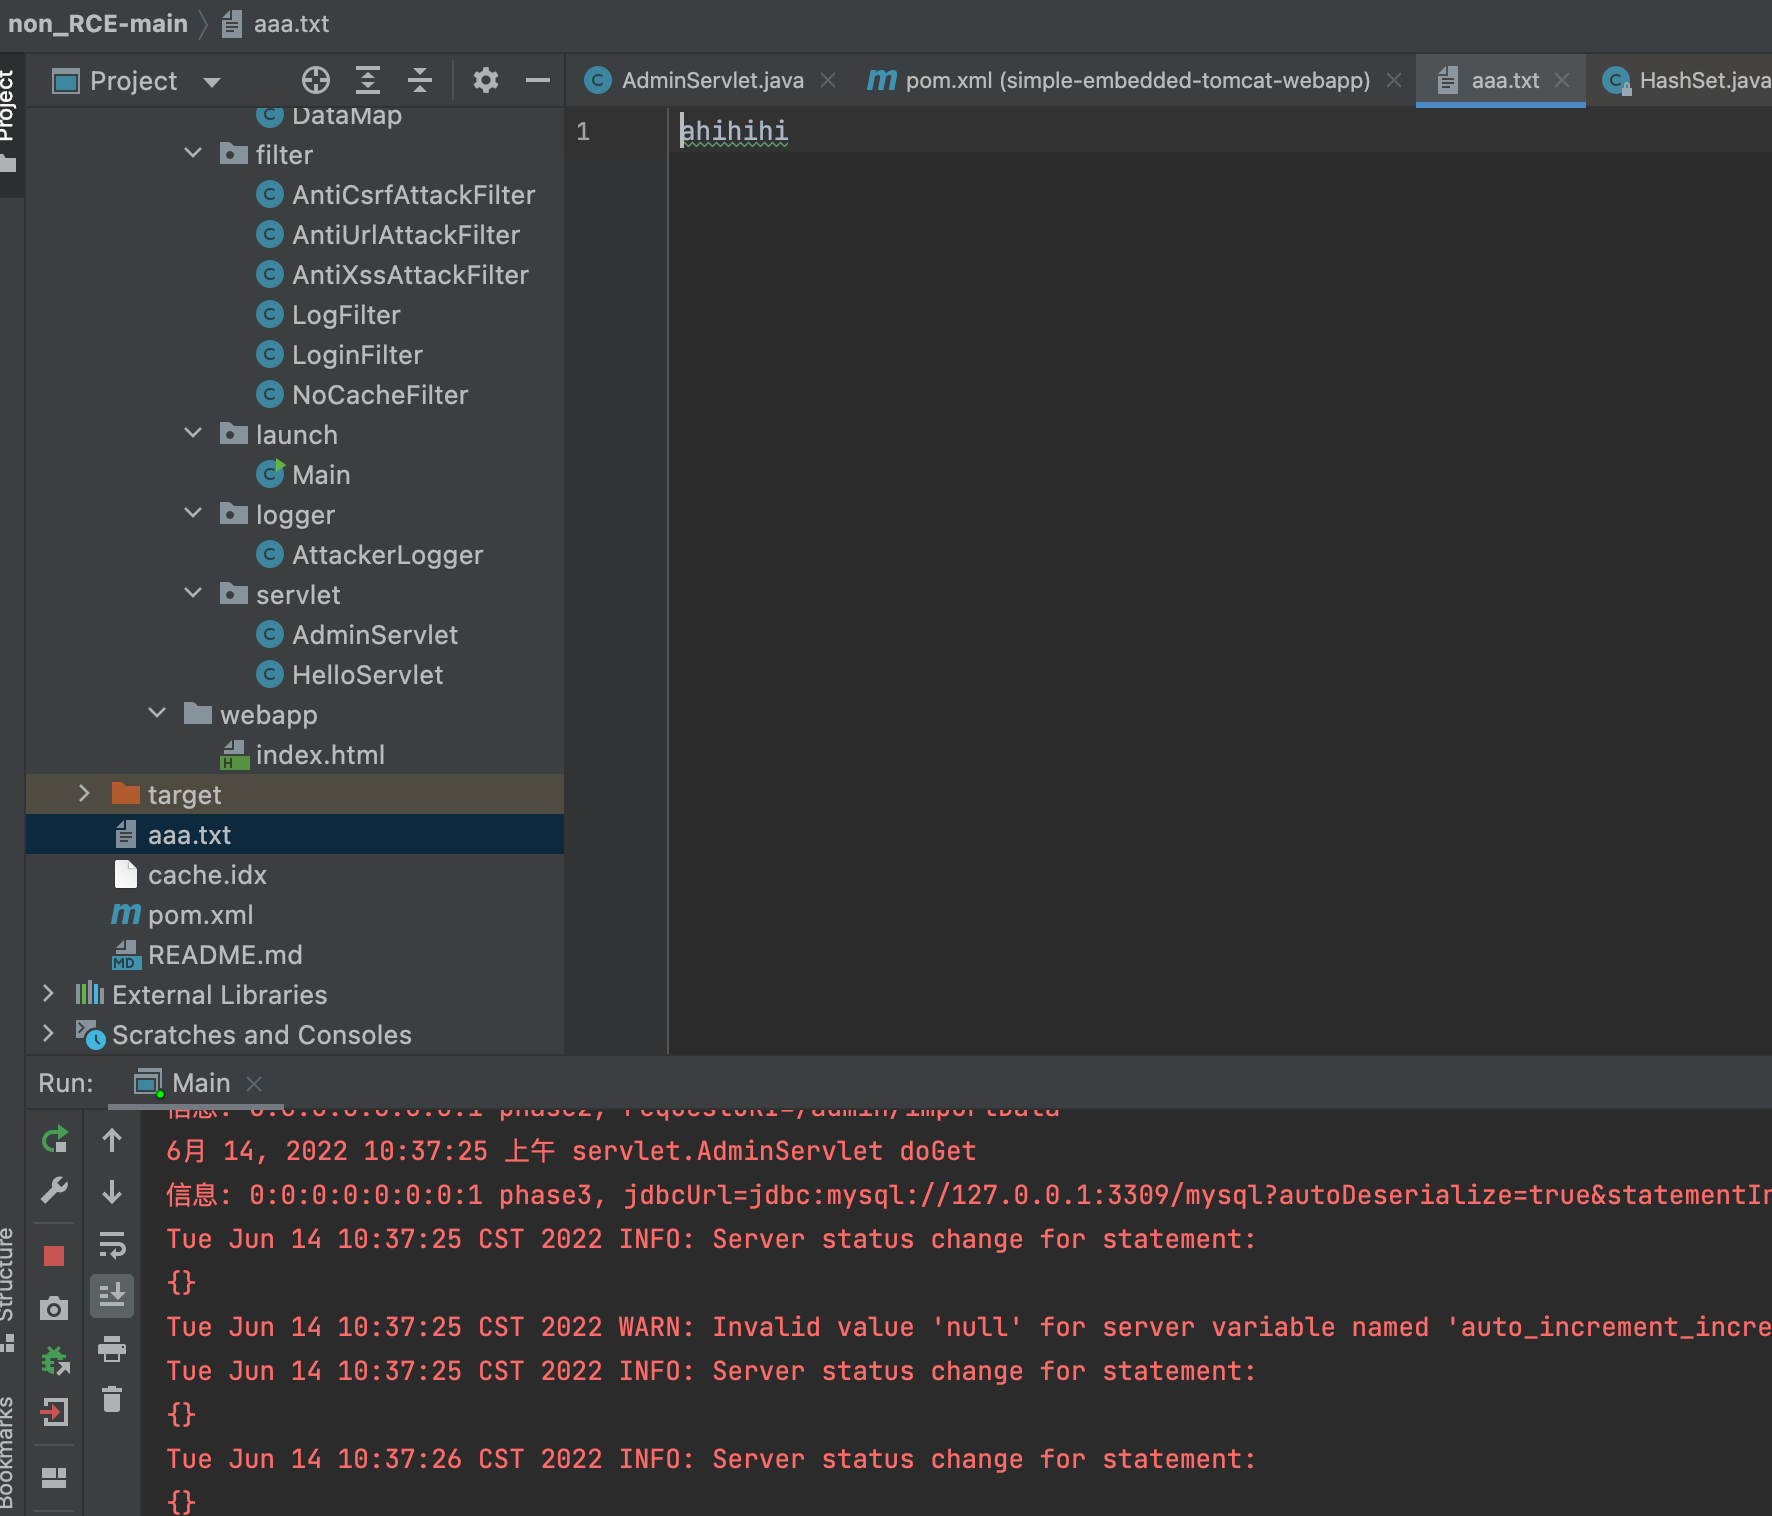1772x1516 pixels.
Task: Click line 1 text ahihihi in editor
Action: pos(734,131)
